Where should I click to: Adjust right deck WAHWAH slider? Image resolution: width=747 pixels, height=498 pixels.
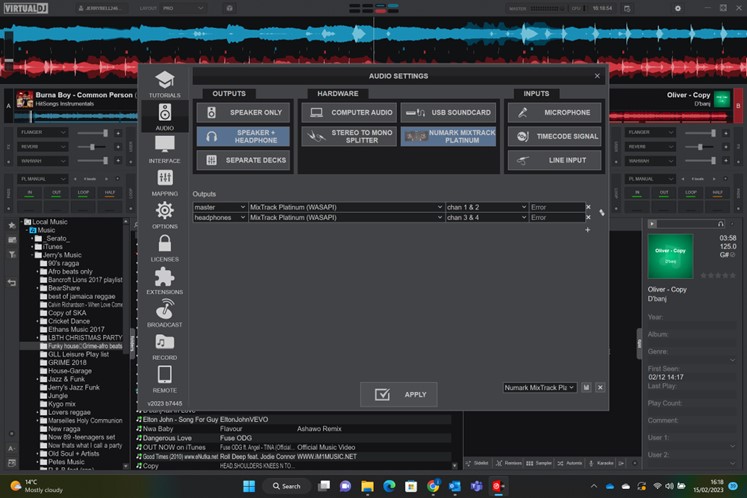pyautogui.click(x=700, y=161)
